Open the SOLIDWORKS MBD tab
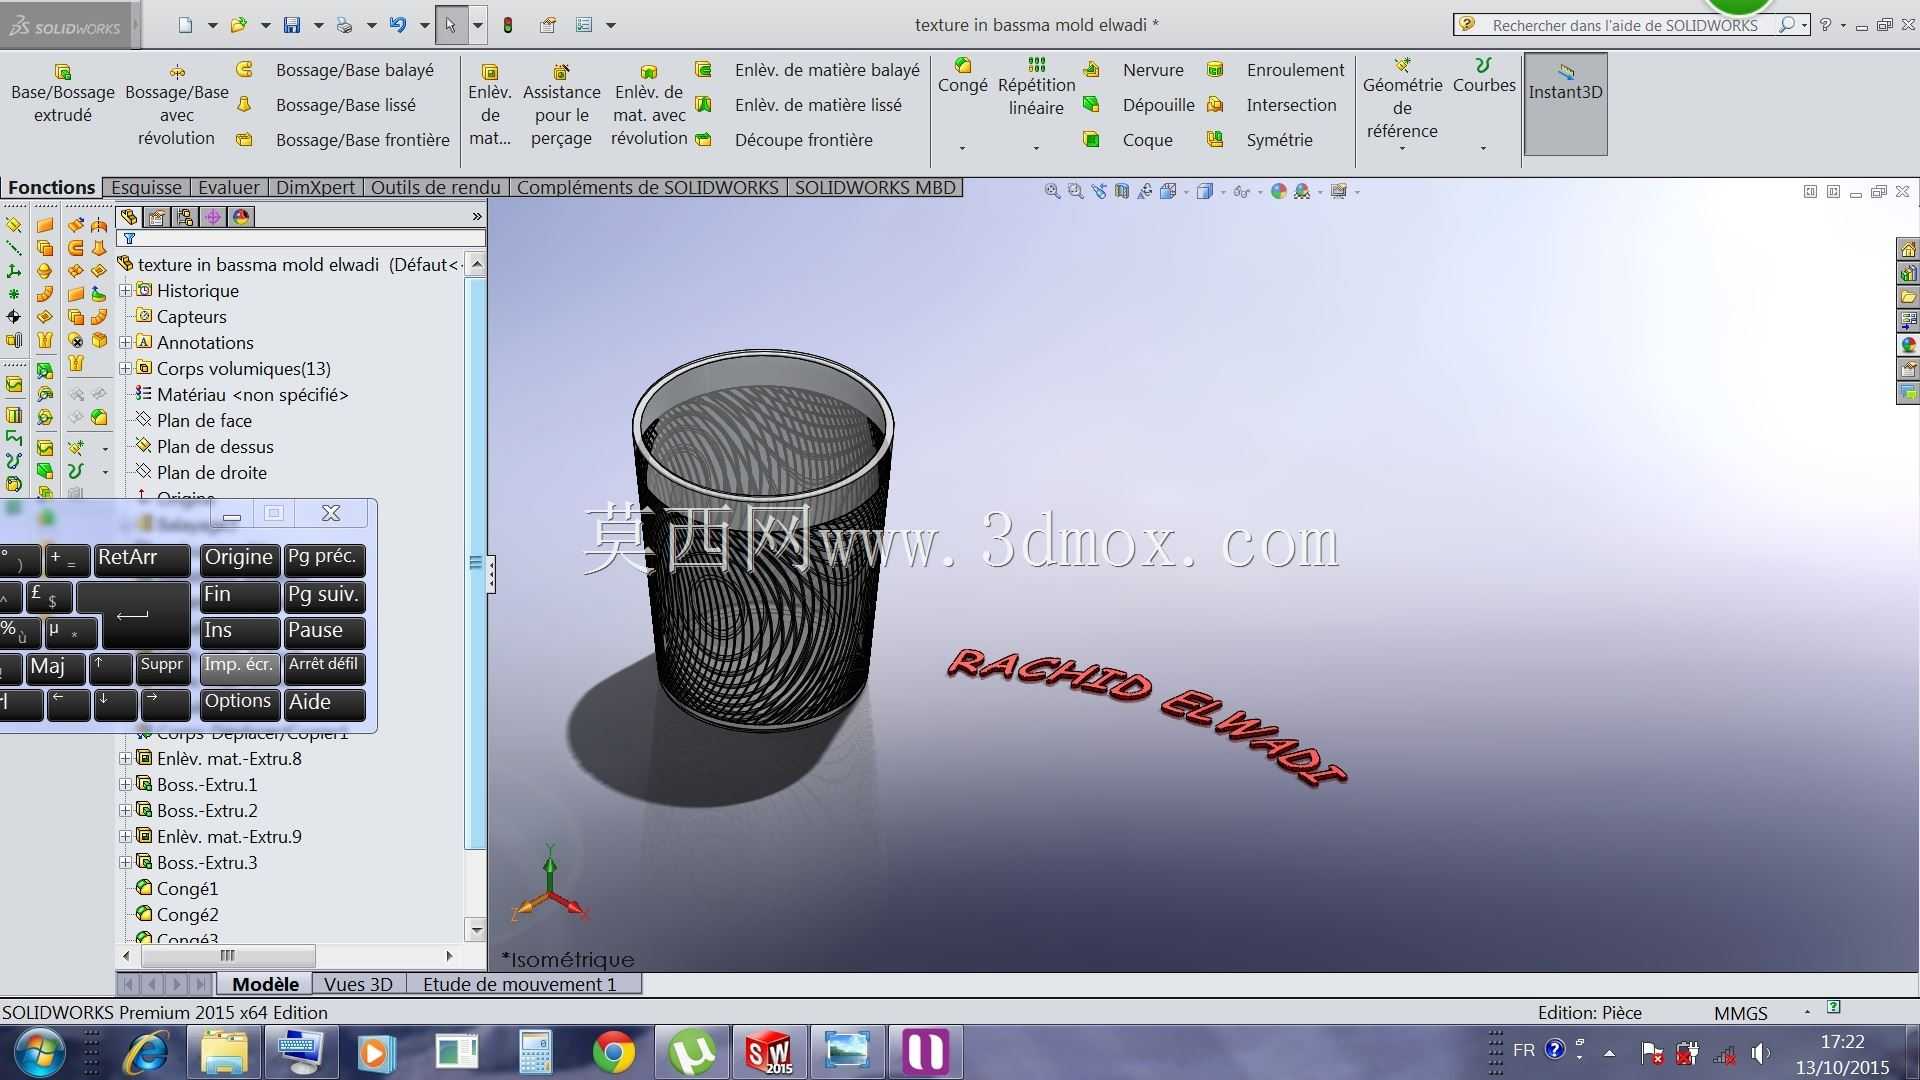The width and height of the screenshot is (1920, 1080). pos(875,187)
